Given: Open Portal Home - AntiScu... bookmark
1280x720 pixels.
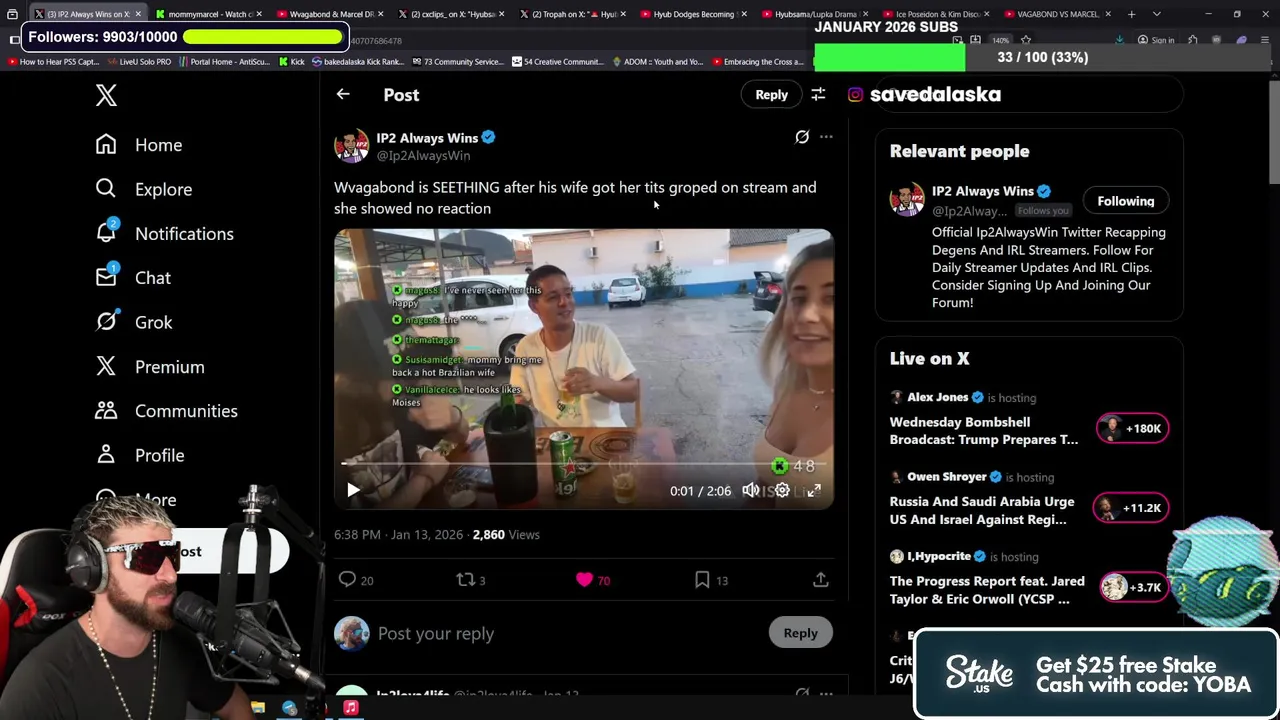Looking at the screenshot, I should [224, 62].
